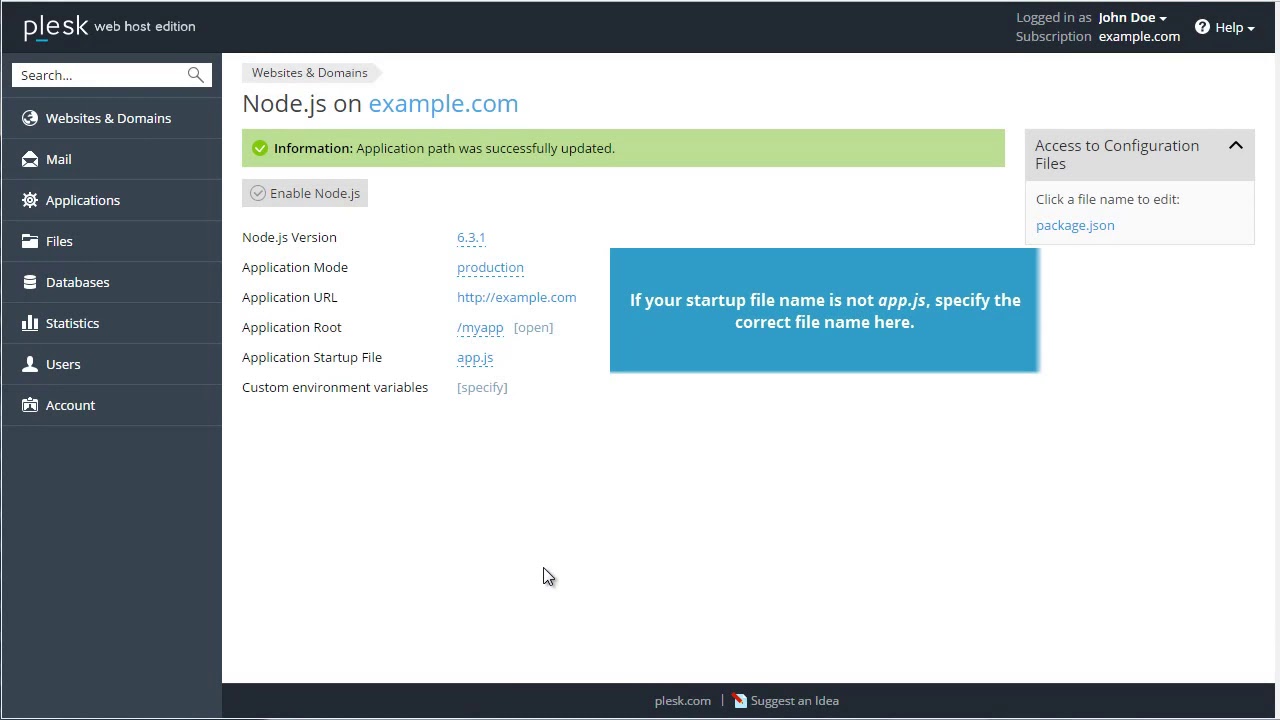This screenshot has width=1280, height=720.
Task: Click the Suggest an Idea icon
Action: click(740, 701)
